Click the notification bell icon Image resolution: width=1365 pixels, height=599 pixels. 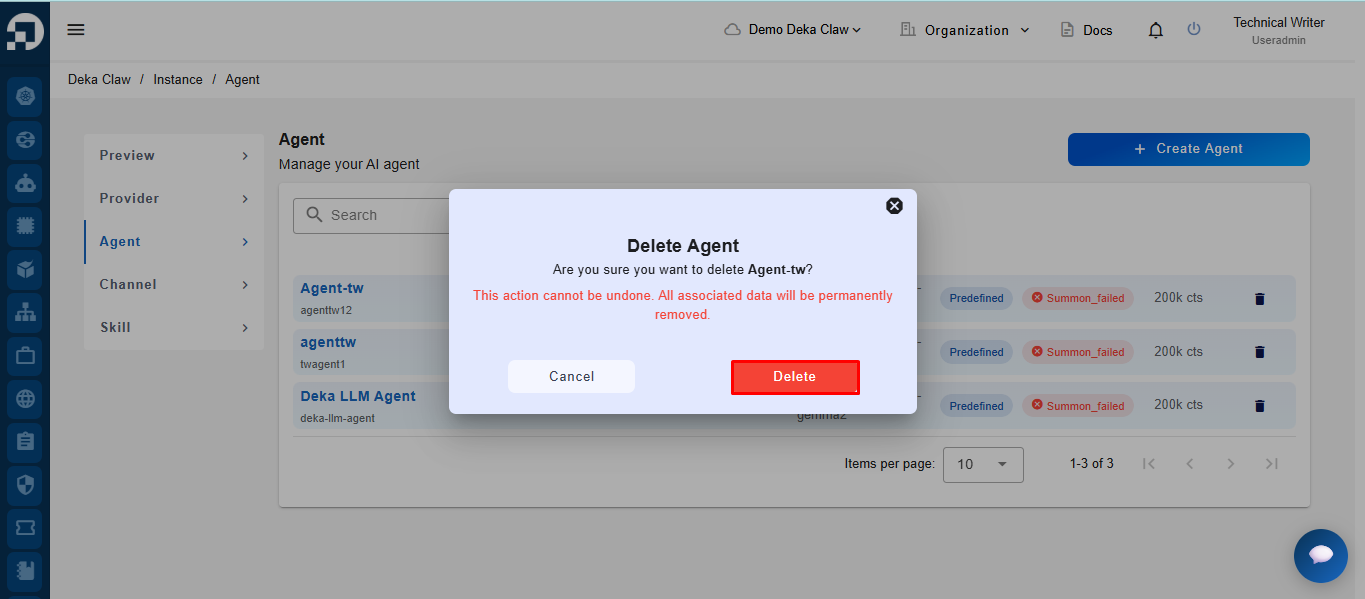[x=1156, y=30]
